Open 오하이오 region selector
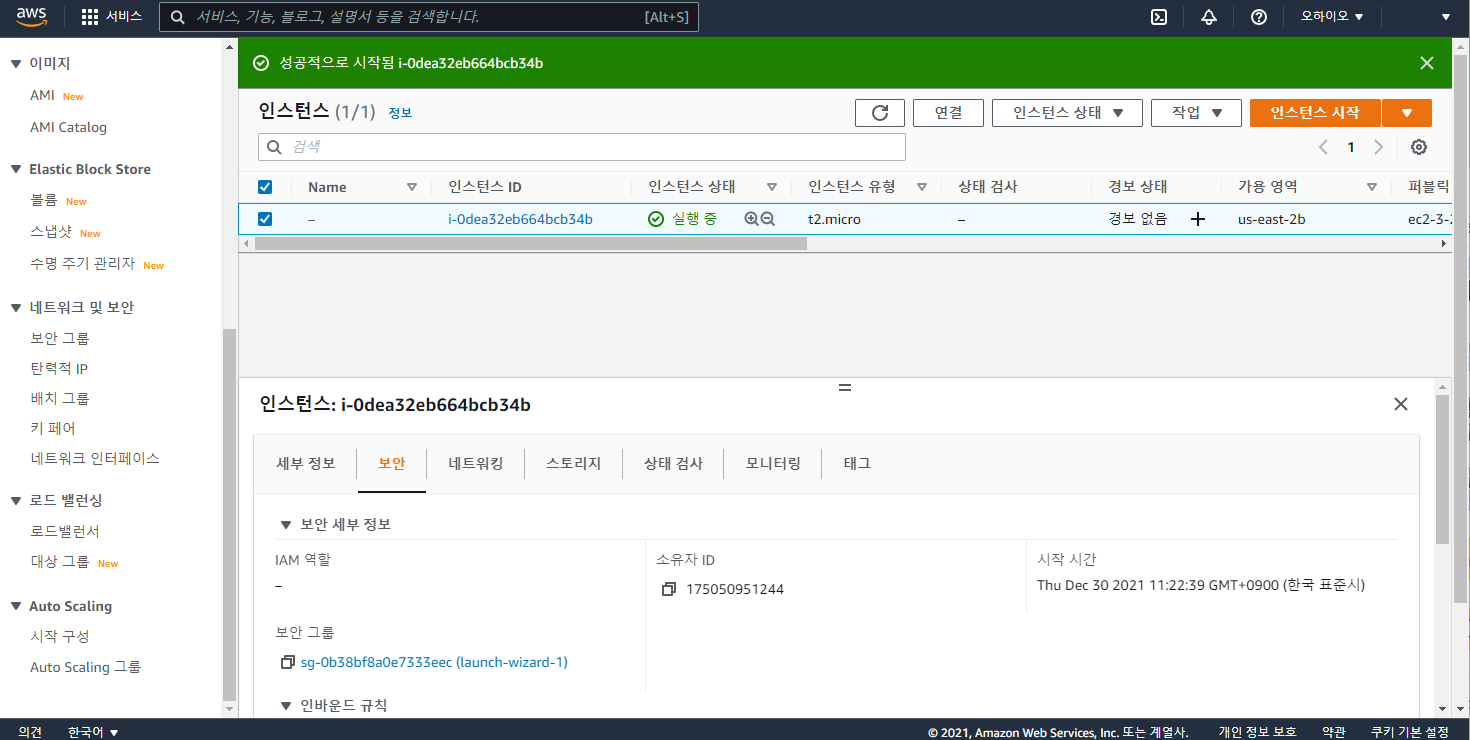The image size is (1470, 740). coord(1333,17)
